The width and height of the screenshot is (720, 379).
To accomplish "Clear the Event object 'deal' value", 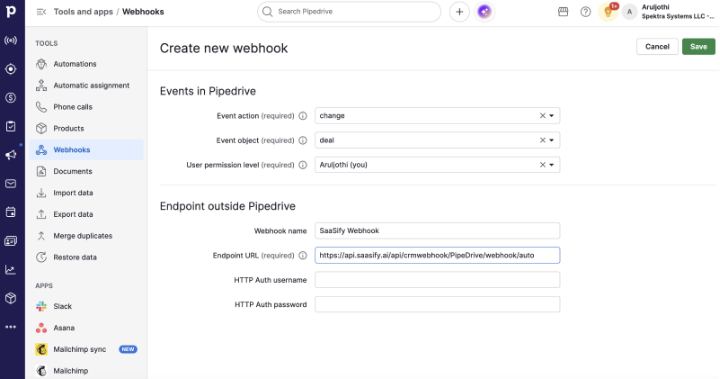I will pyautogui.click(x=542, y=140).
